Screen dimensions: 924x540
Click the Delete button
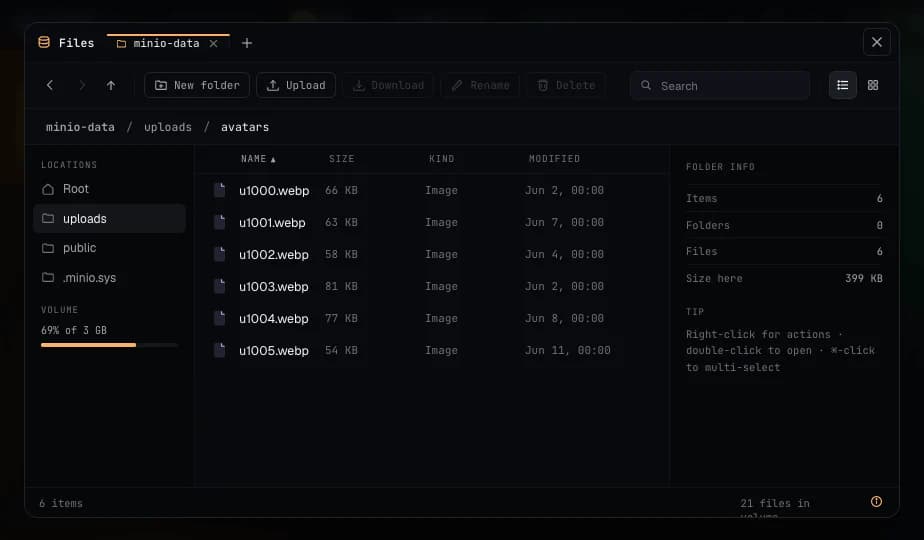(x=566, y=85)
